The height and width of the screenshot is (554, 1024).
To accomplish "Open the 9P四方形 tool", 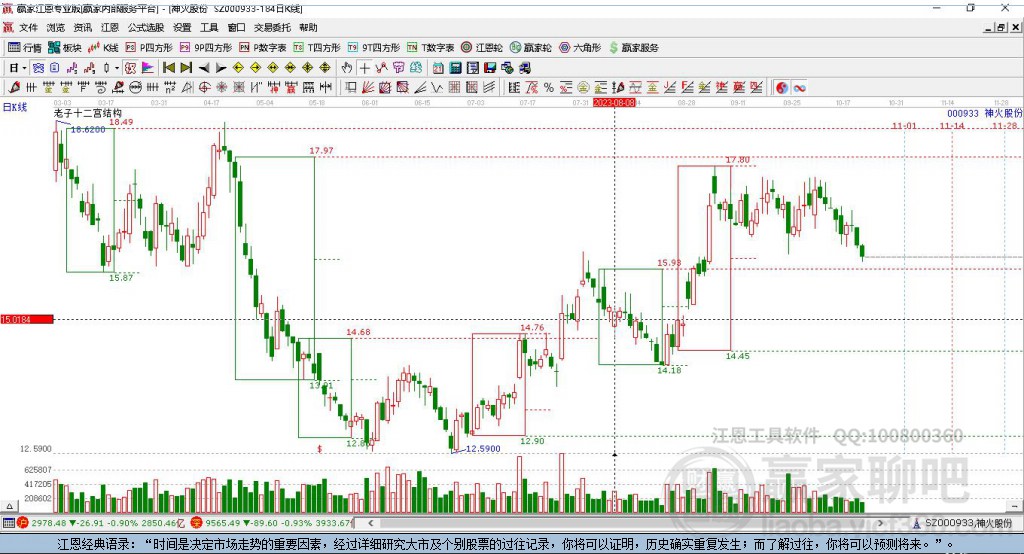I will click(206, 48).
